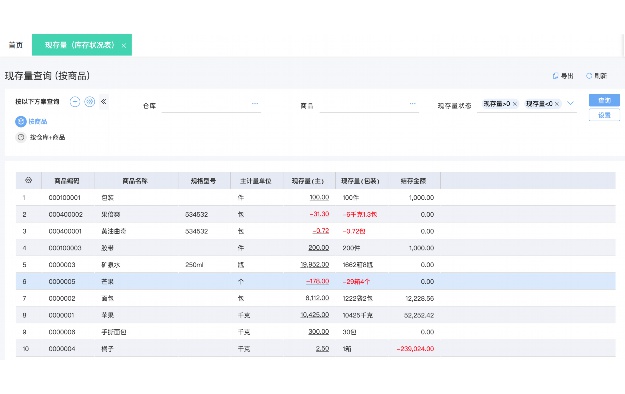Remove the 现存量<0 filter tag
The width and height of the screenshot is (625, 394).
(557, 104)
